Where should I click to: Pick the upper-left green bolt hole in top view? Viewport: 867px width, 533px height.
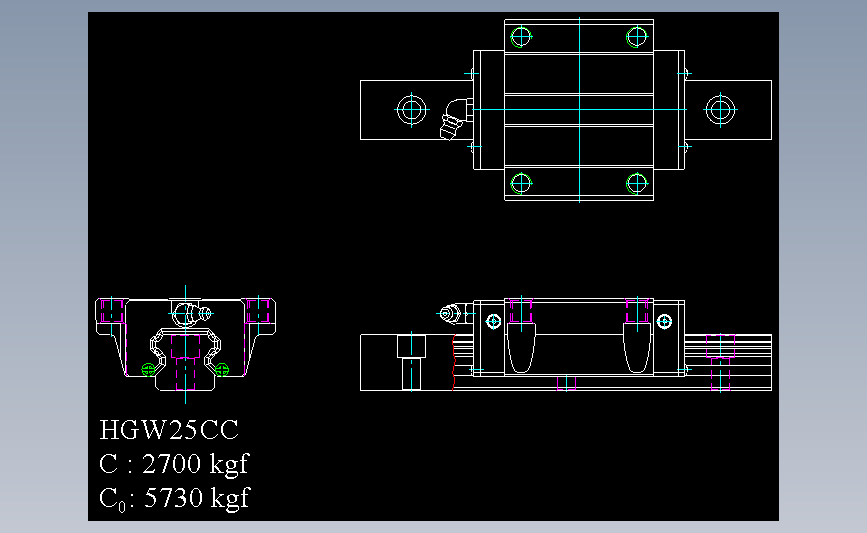[521, 37]
